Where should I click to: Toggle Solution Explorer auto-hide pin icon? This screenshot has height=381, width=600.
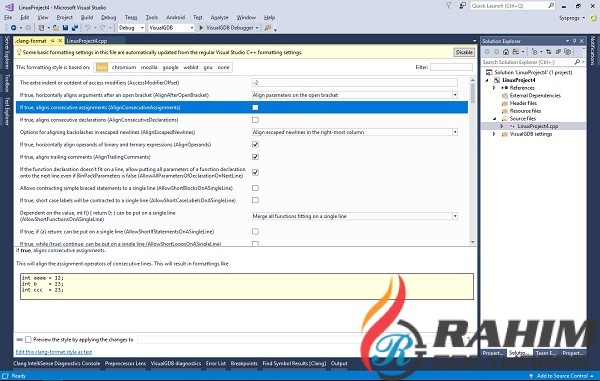click(x=574, y=41)
